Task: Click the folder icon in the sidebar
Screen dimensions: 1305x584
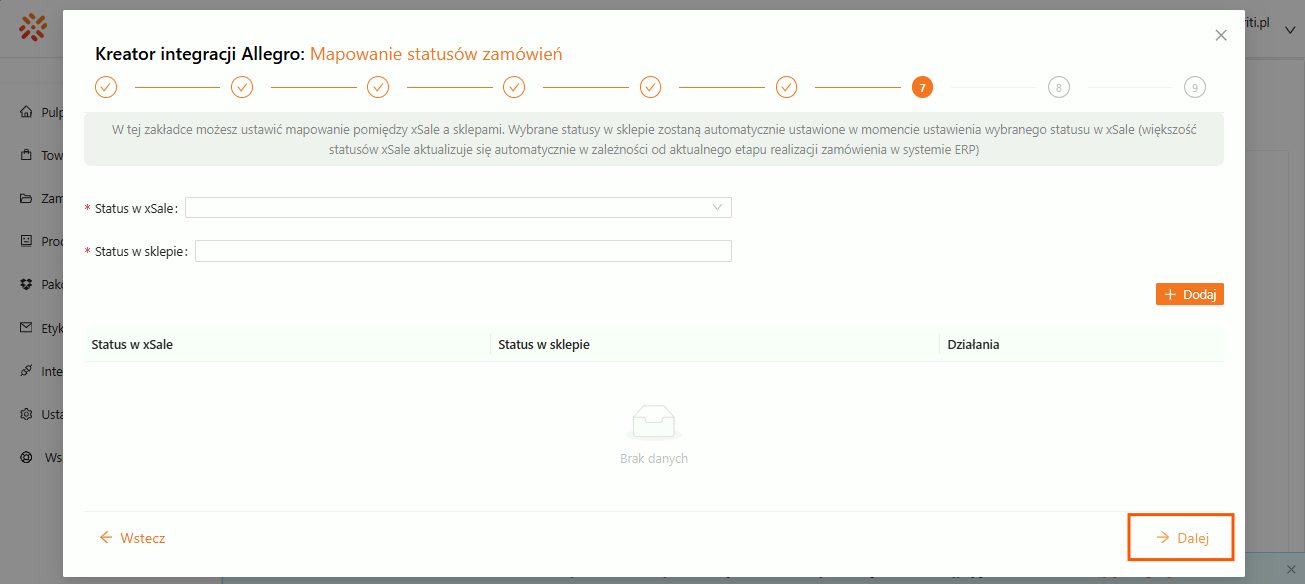Action: [27, 198]
